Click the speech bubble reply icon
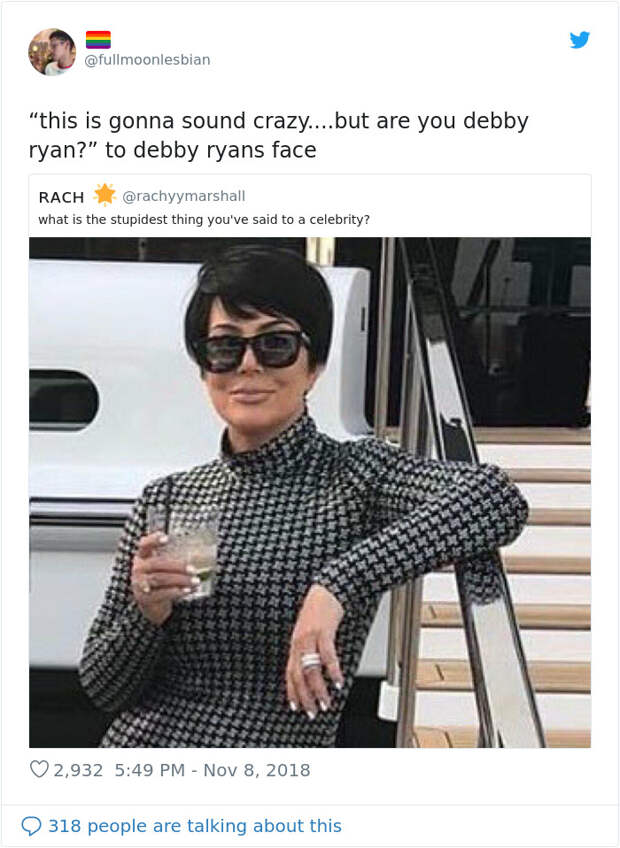The width and height of the screenshot is (620, 848). [31, 826]
